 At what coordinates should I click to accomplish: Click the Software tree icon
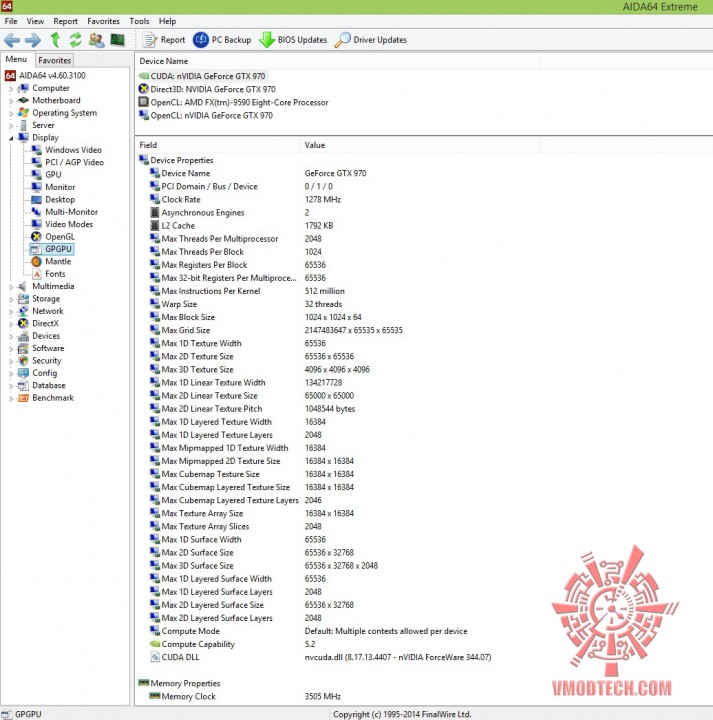click(23, 349)
